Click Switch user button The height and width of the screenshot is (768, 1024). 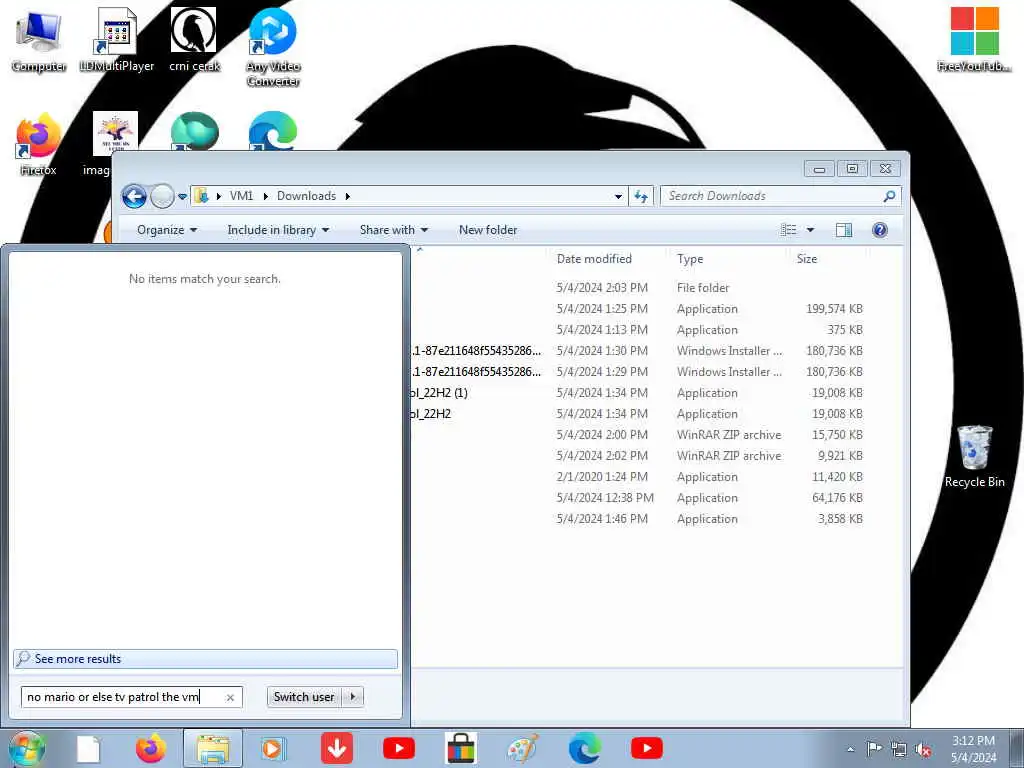click(x=304, y=697)
